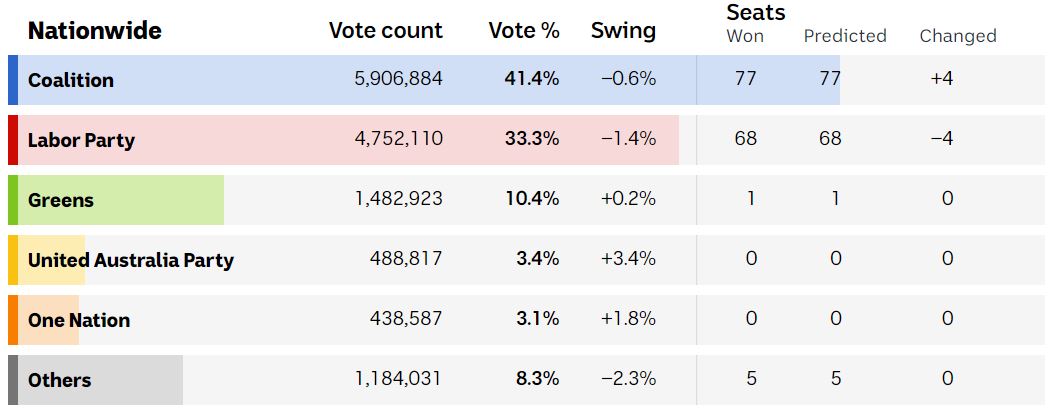
Task: Click the Others row label
Action: [x=60, y=380]
